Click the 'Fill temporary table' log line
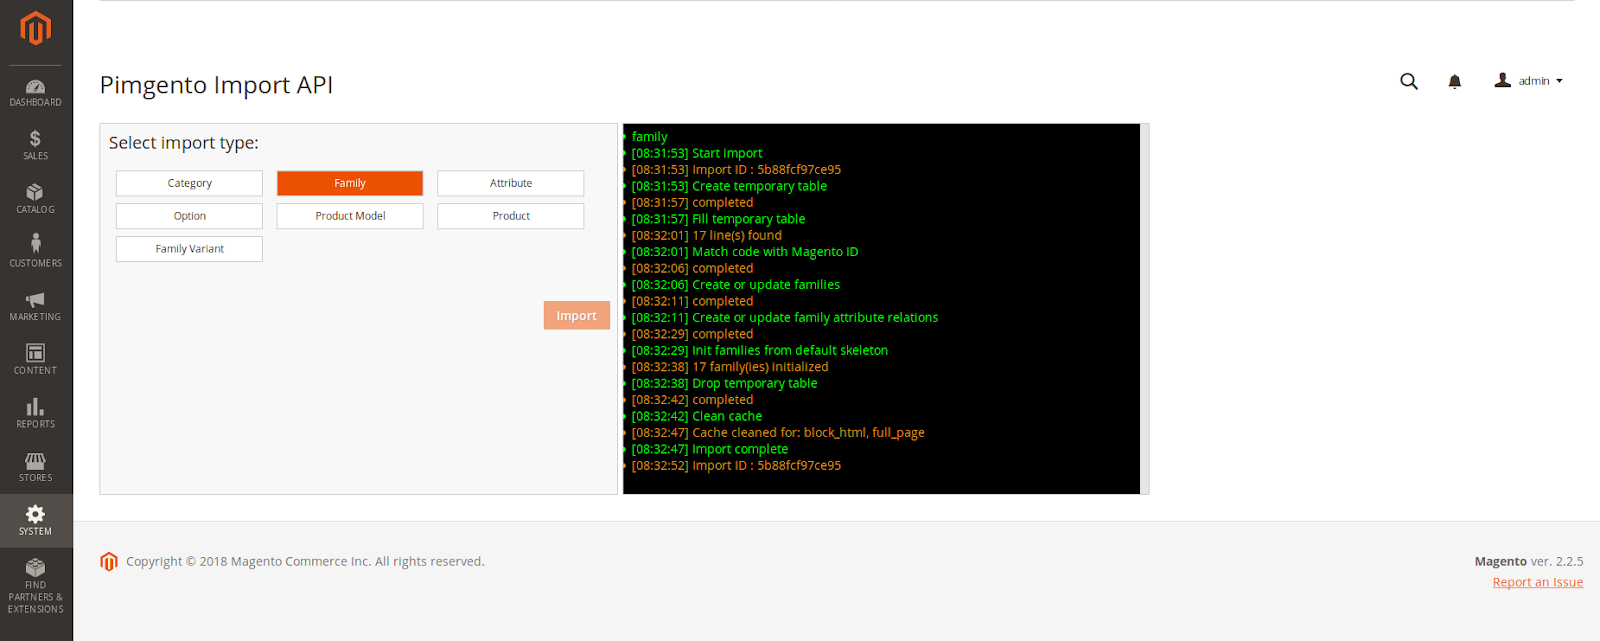Screen dimensions: 1600x641 tap(718, 219)
